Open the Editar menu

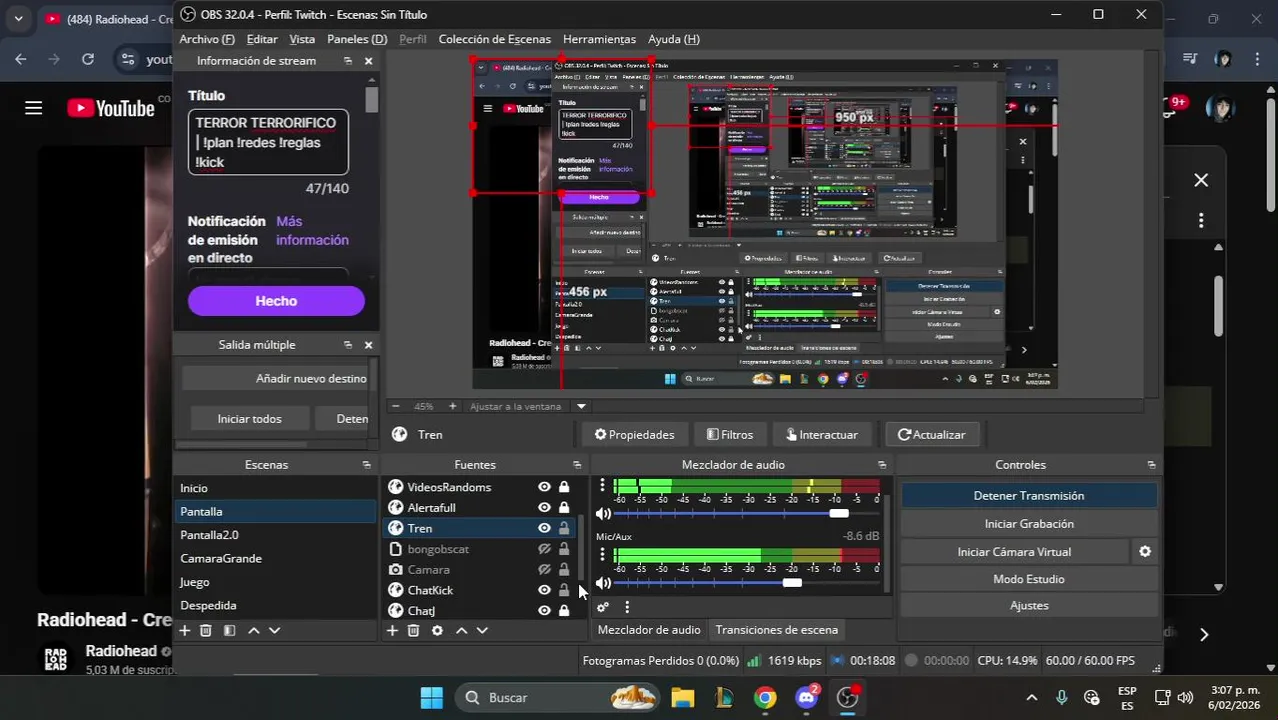pyautogui.click(x=262, y=39)
